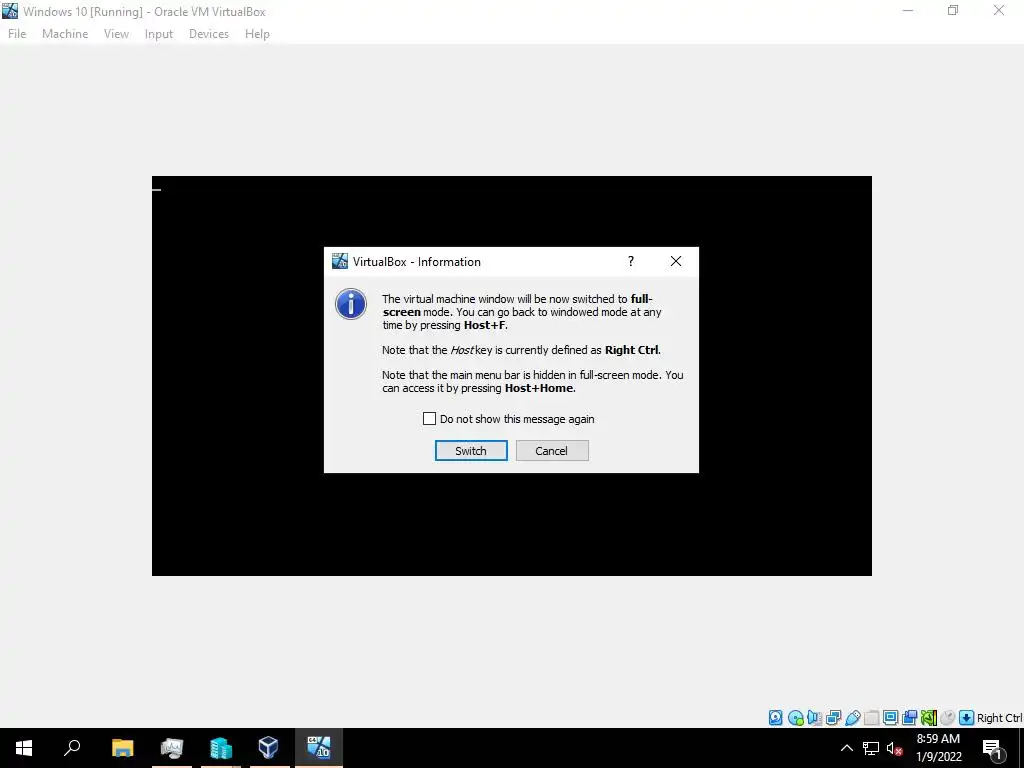
Task: Click the muted volume tray icon
Action: (894, 748)
